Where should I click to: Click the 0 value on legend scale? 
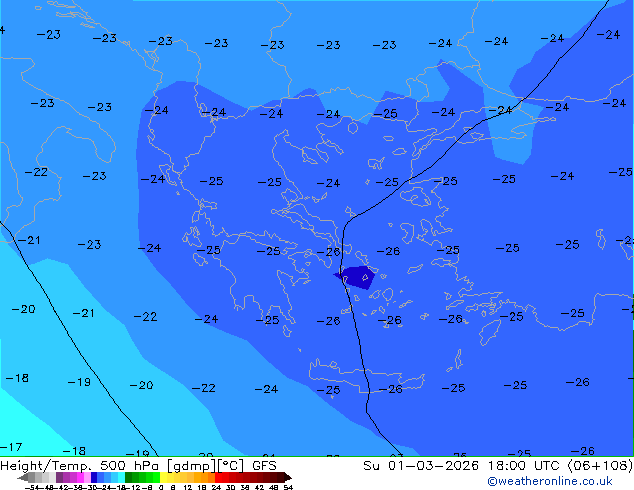coord(160,487)
